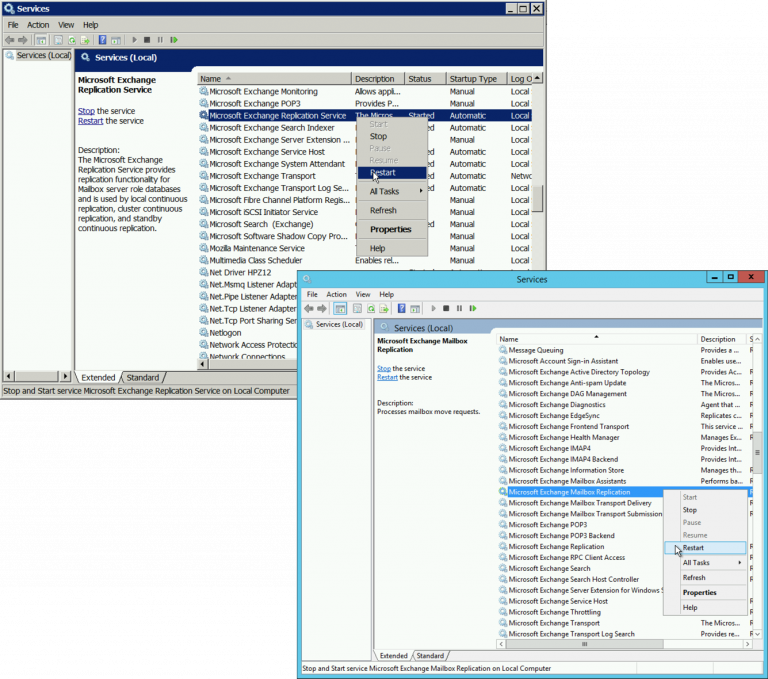Switch to Standard tab in back Services window

tap(143, 378)
